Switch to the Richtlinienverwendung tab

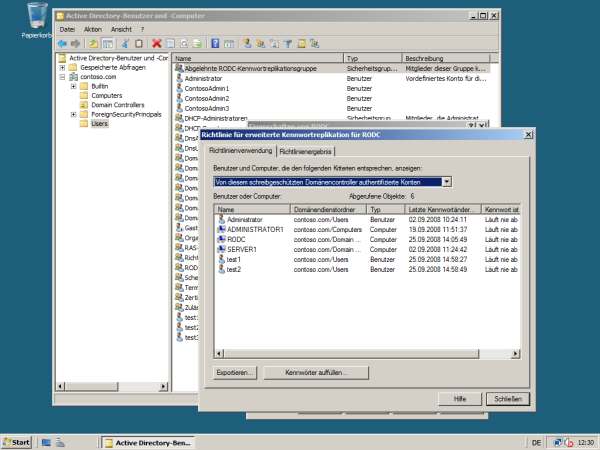click(241, 151)
